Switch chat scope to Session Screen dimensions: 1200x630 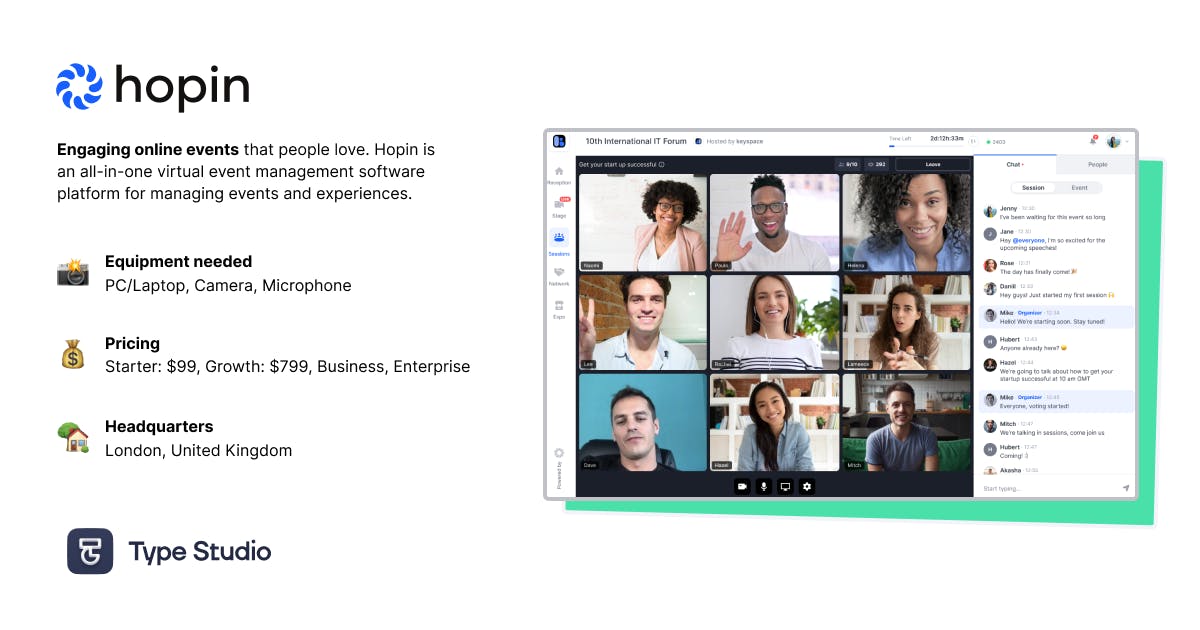(1033, 187)
